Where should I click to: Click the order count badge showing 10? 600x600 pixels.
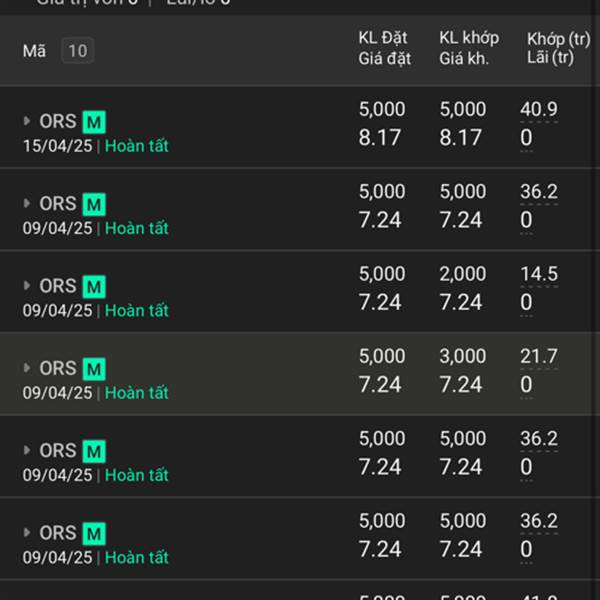(x=78, y=51)
